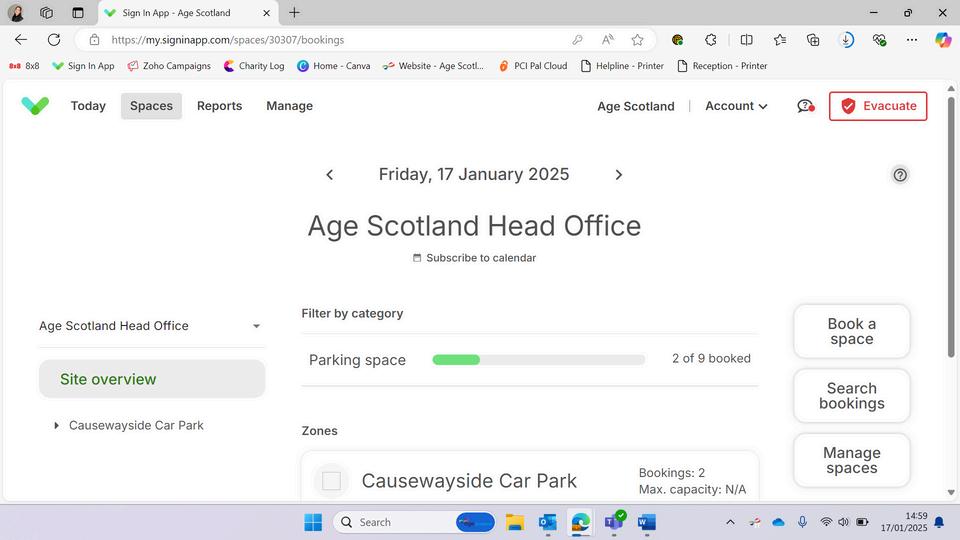Open Zoho Campaigns bookmark
The height and width of the screenshot is (540, 960).
point(169,66)
